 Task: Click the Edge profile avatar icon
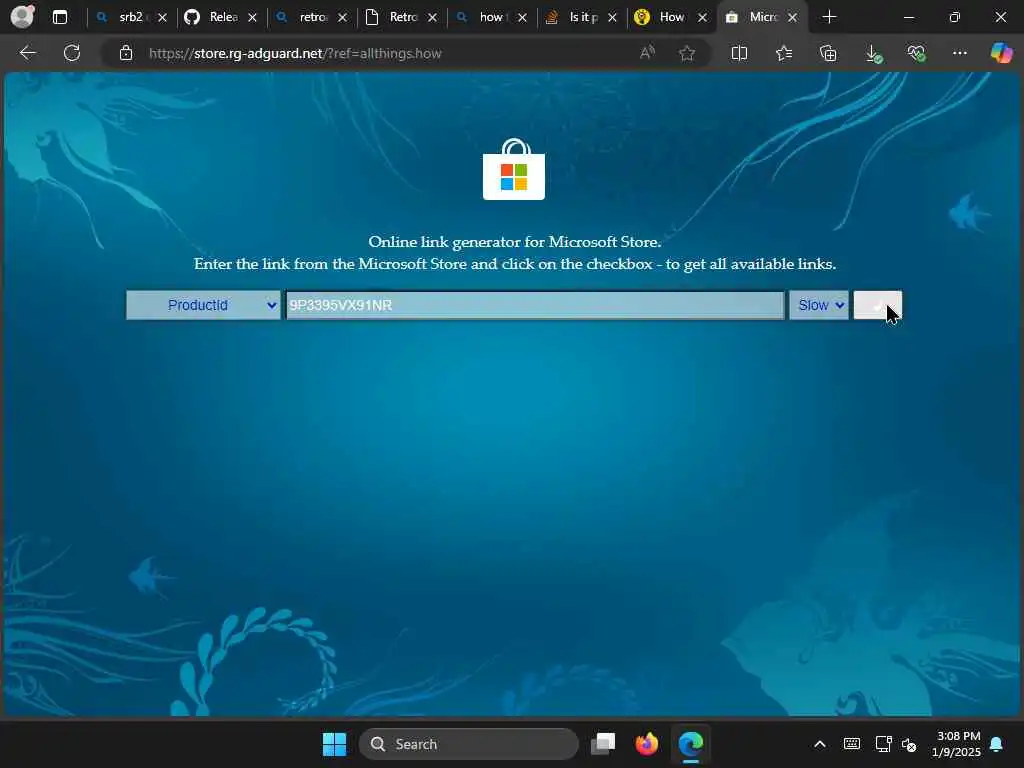tap(23, 16)
